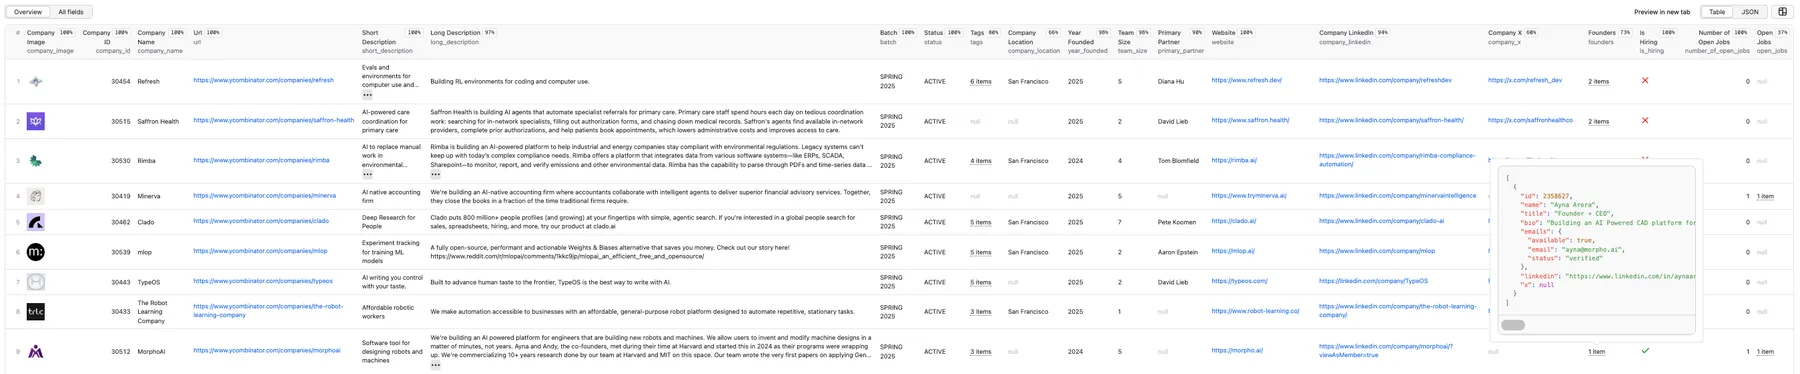Expand 1 item open jobs for Minerva
Image resolution: width=1800 pixels, height=374 pixels.
tap(1765, 196)
